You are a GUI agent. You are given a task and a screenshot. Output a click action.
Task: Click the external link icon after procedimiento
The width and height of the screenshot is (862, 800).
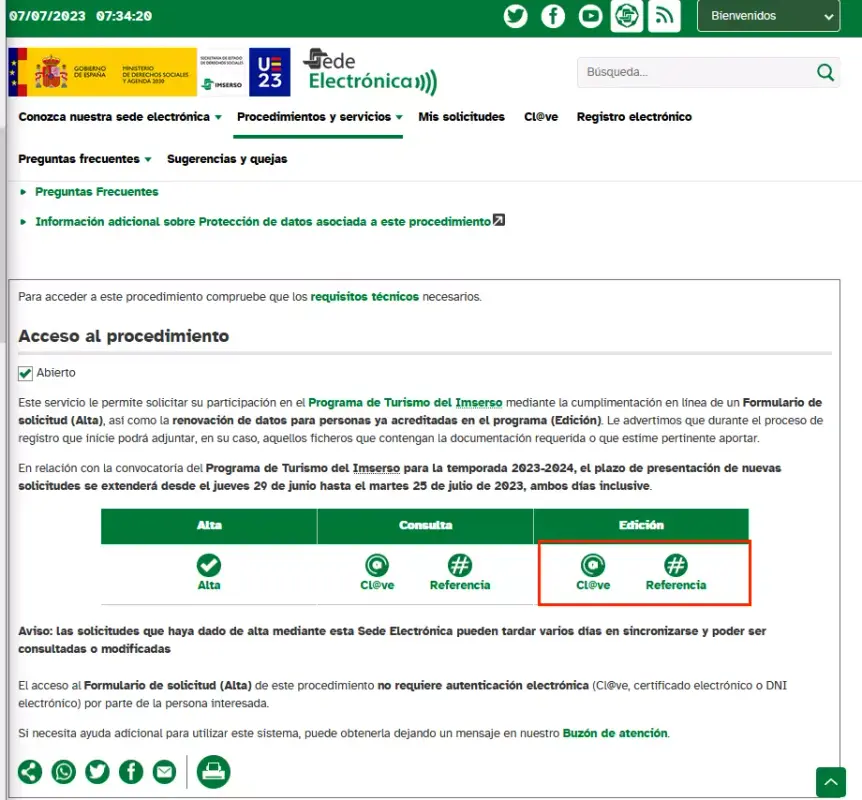(x=499, y=220)
